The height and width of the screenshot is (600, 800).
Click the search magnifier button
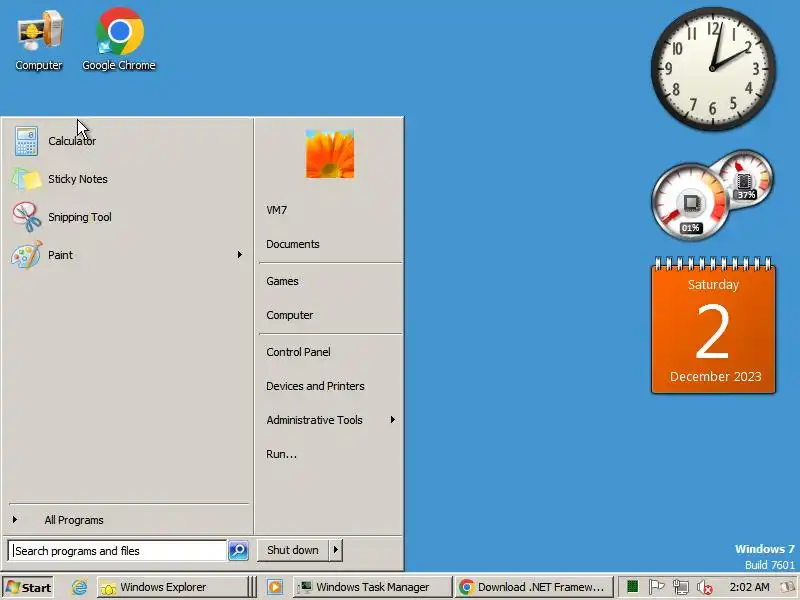[x=238, y=551]
